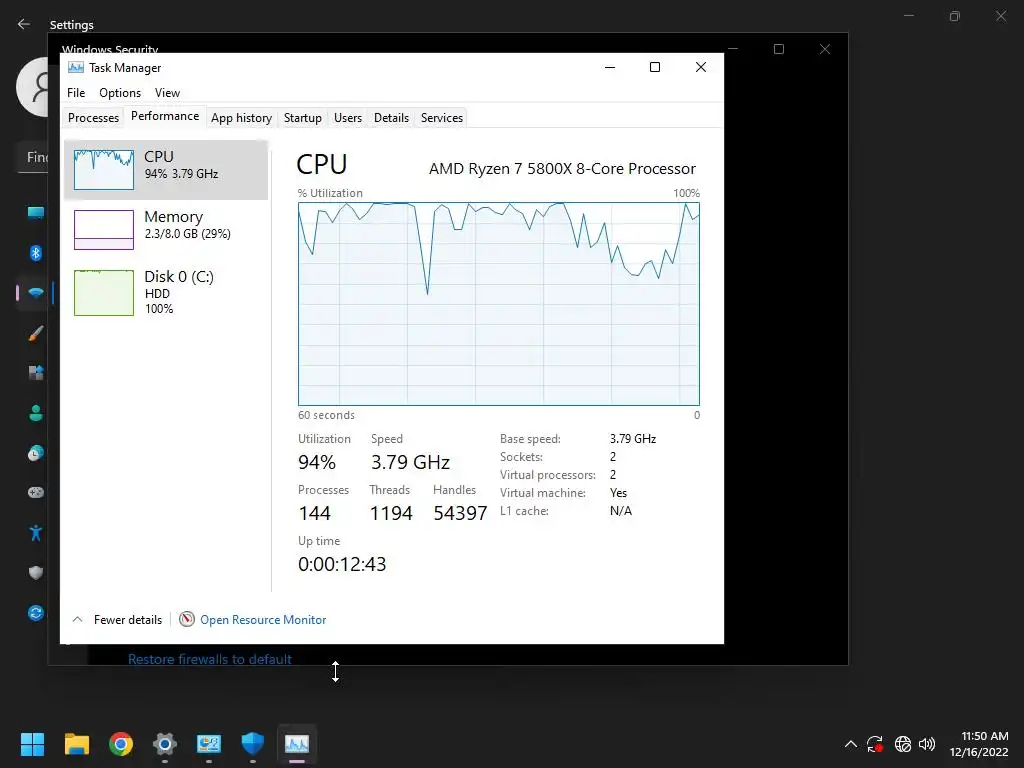Click the 54397 handles value

pyautogui.click(x=460, y=513)
